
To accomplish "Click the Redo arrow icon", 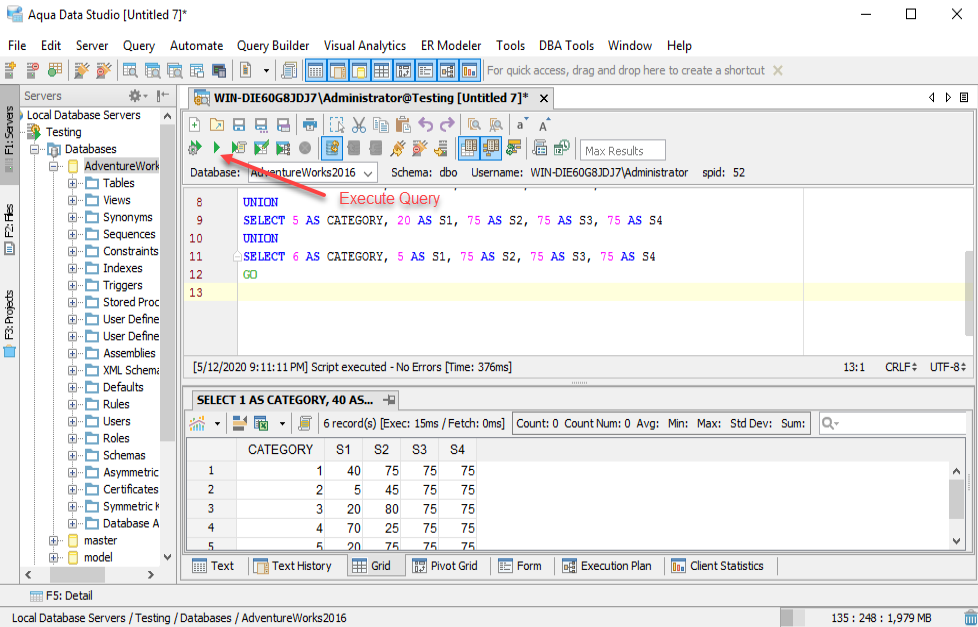I will point(447,125).
